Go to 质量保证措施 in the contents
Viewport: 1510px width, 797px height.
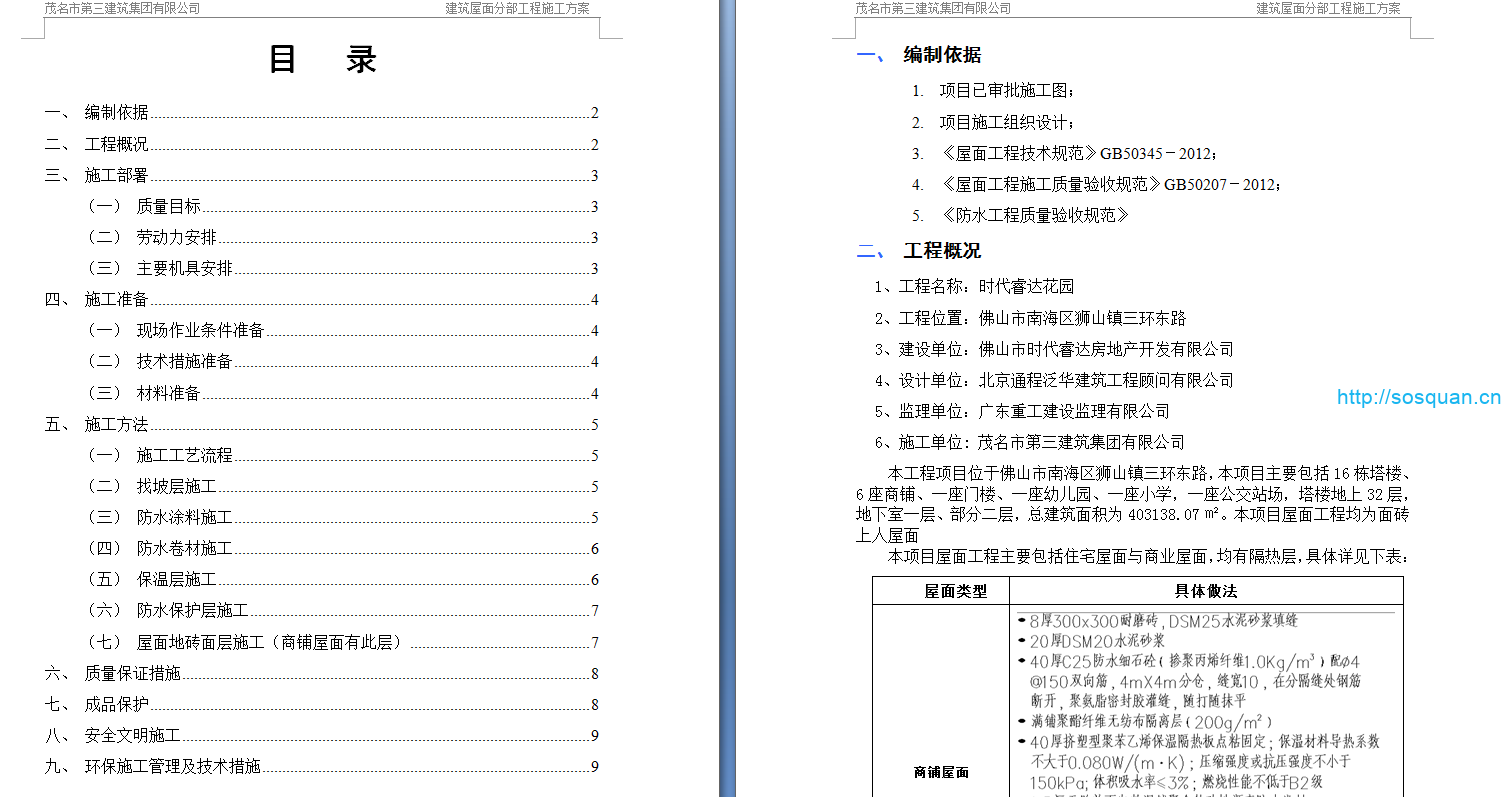[133, 674]
